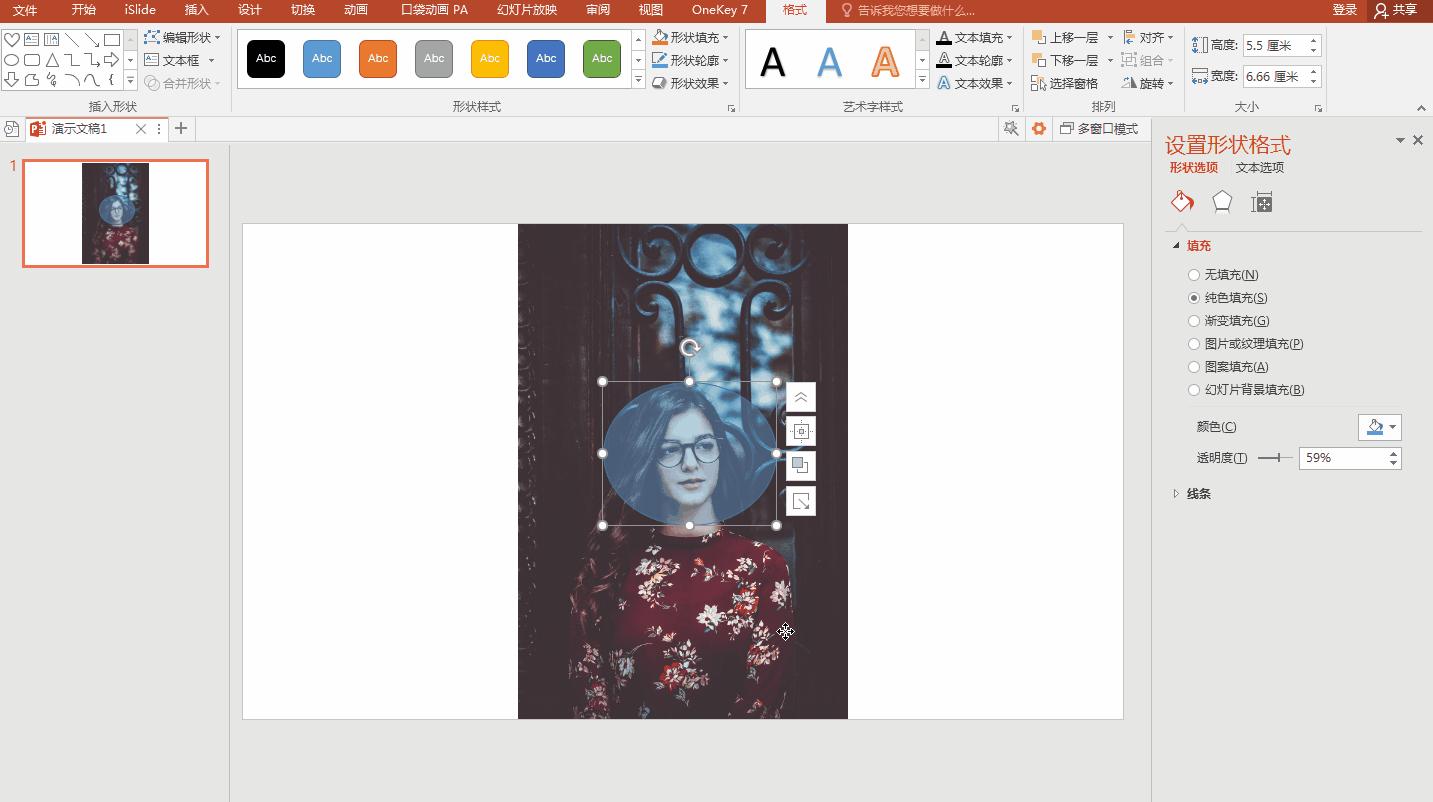
Task: Select slide 1 thumbnail
Action: (115, 213)
